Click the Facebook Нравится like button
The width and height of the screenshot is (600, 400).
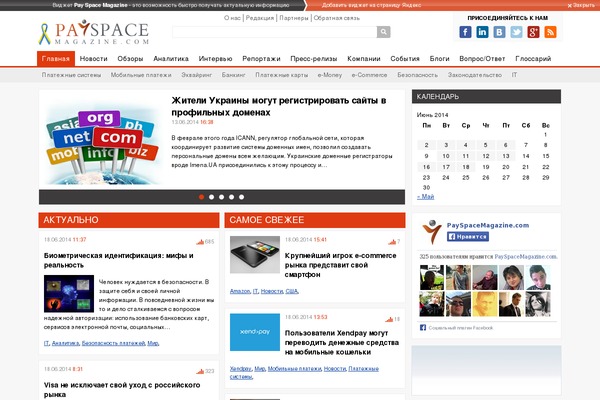point(468,237)
